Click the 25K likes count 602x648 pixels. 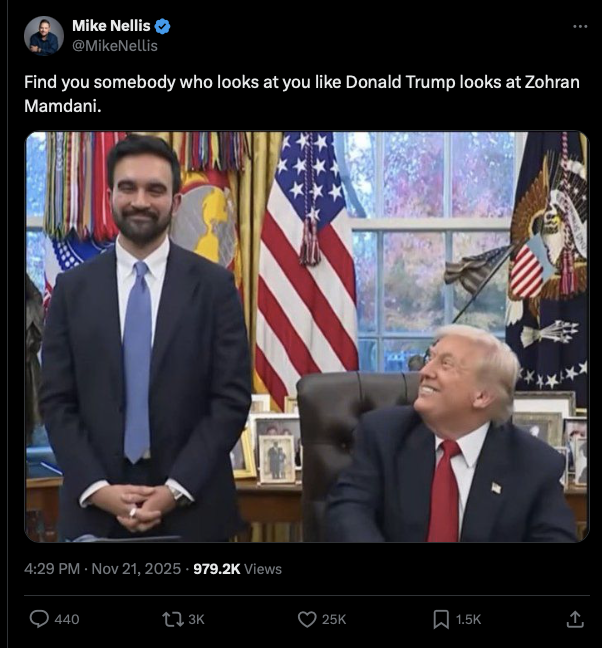pos(334,619)
